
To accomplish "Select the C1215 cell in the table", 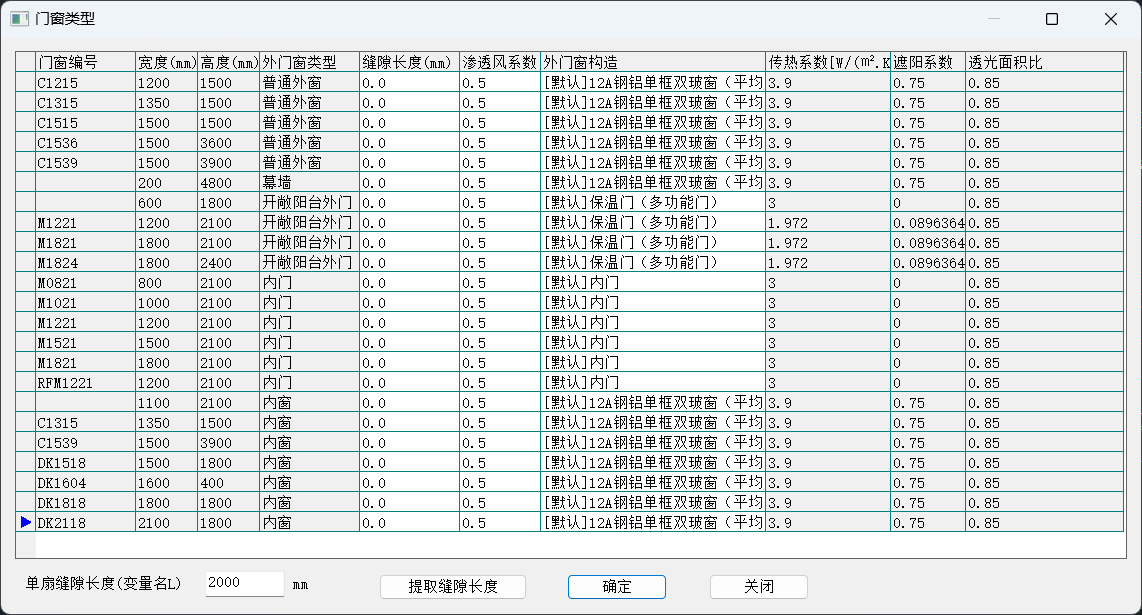I will pos(85,83).
